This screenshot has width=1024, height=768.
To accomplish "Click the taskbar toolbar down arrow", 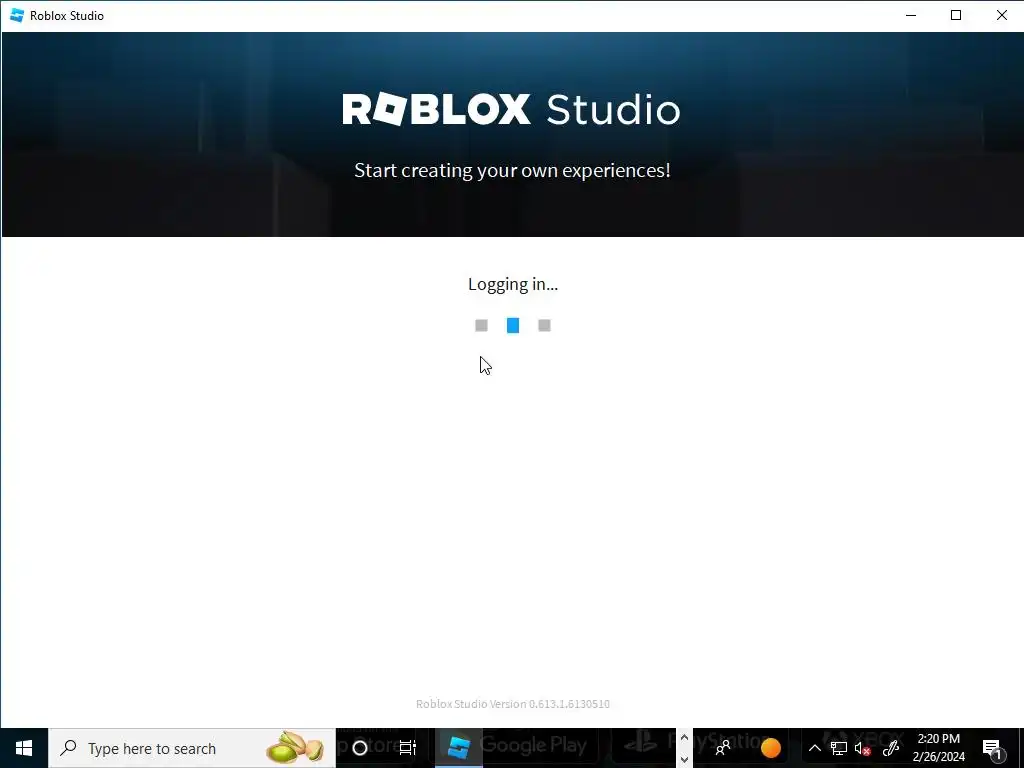I will (x=684, y=760).
